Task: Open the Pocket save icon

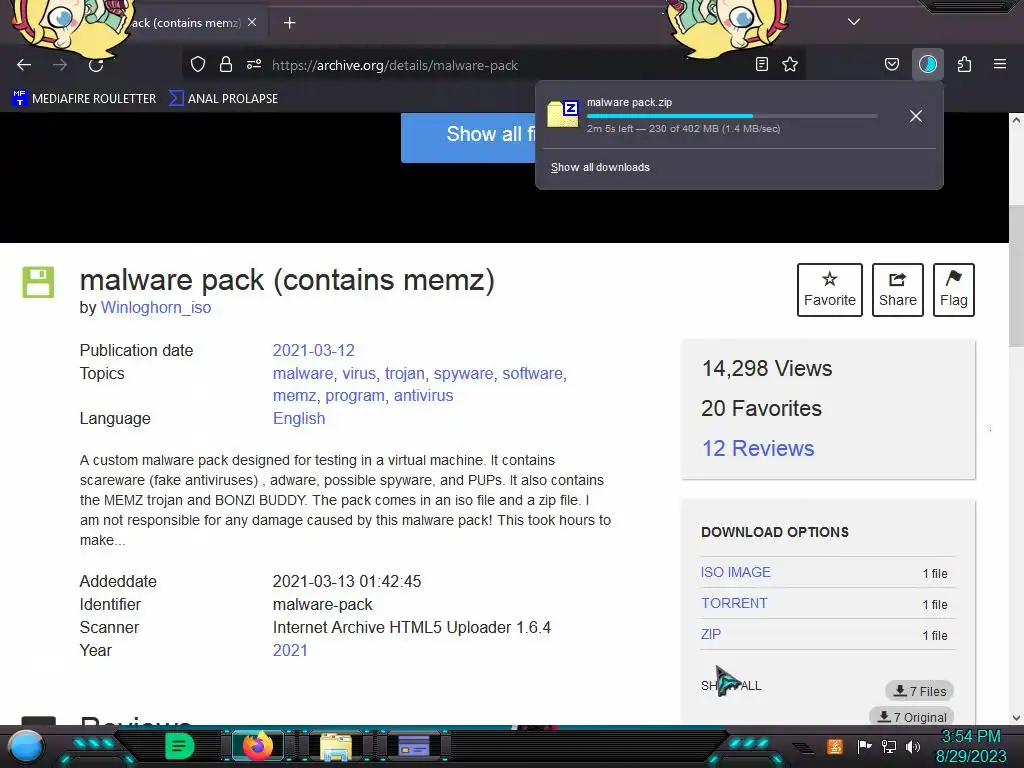Action: [891, 65]
